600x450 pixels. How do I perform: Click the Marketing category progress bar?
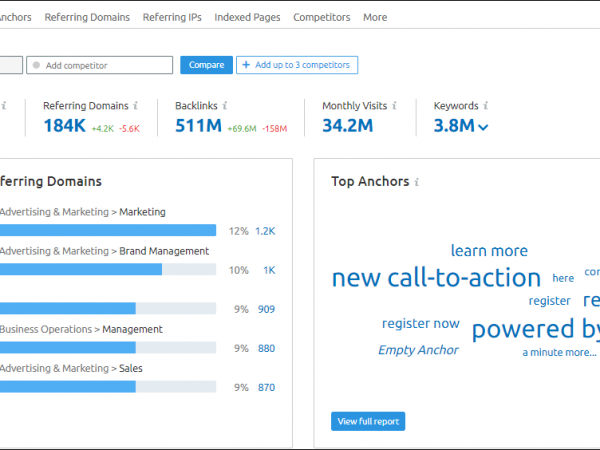pyautogui.click(x=108, y=230)
